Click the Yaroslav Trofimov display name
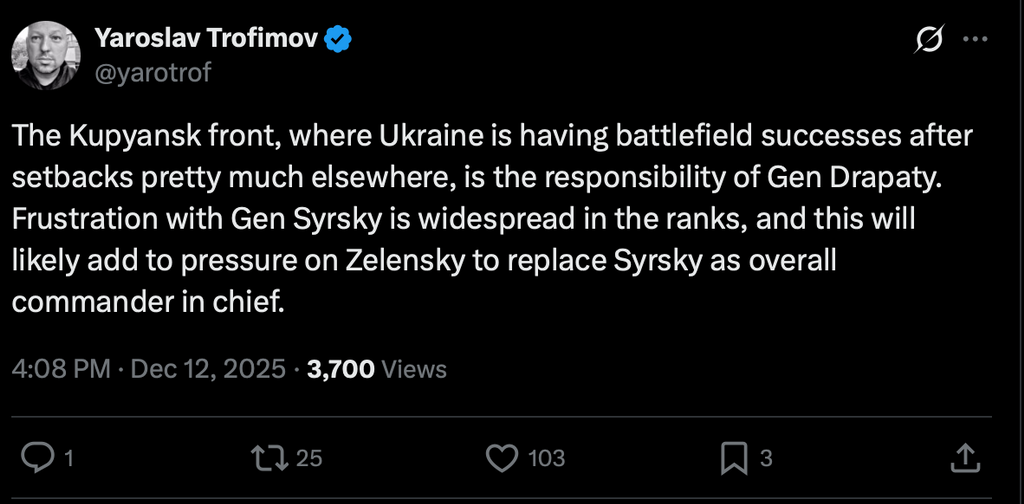 tap(208, 39)
